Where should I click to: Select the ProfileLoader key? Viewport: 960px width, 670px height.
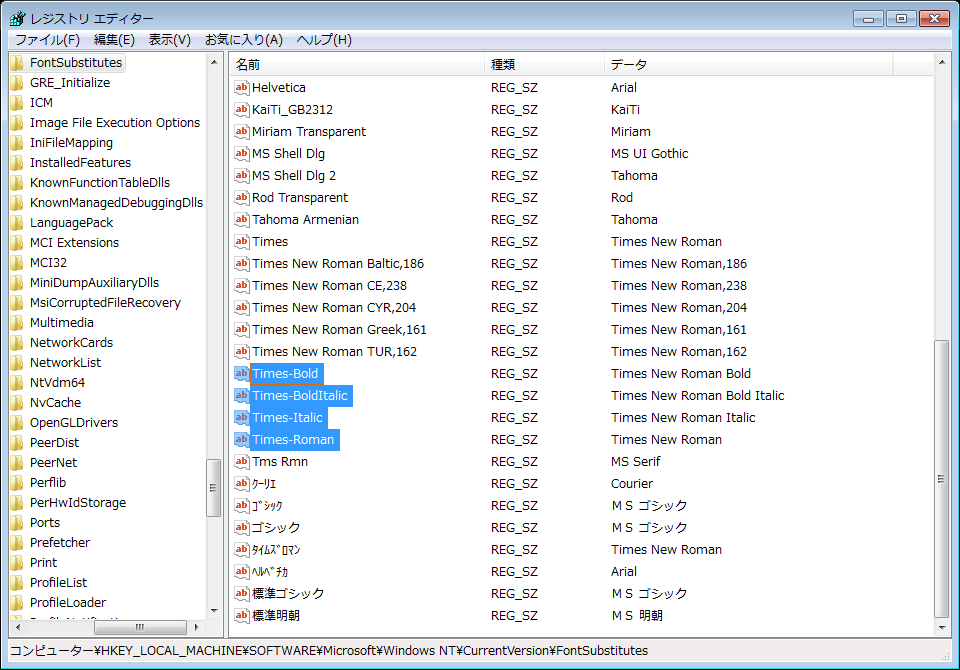click(x=68, y=603)
